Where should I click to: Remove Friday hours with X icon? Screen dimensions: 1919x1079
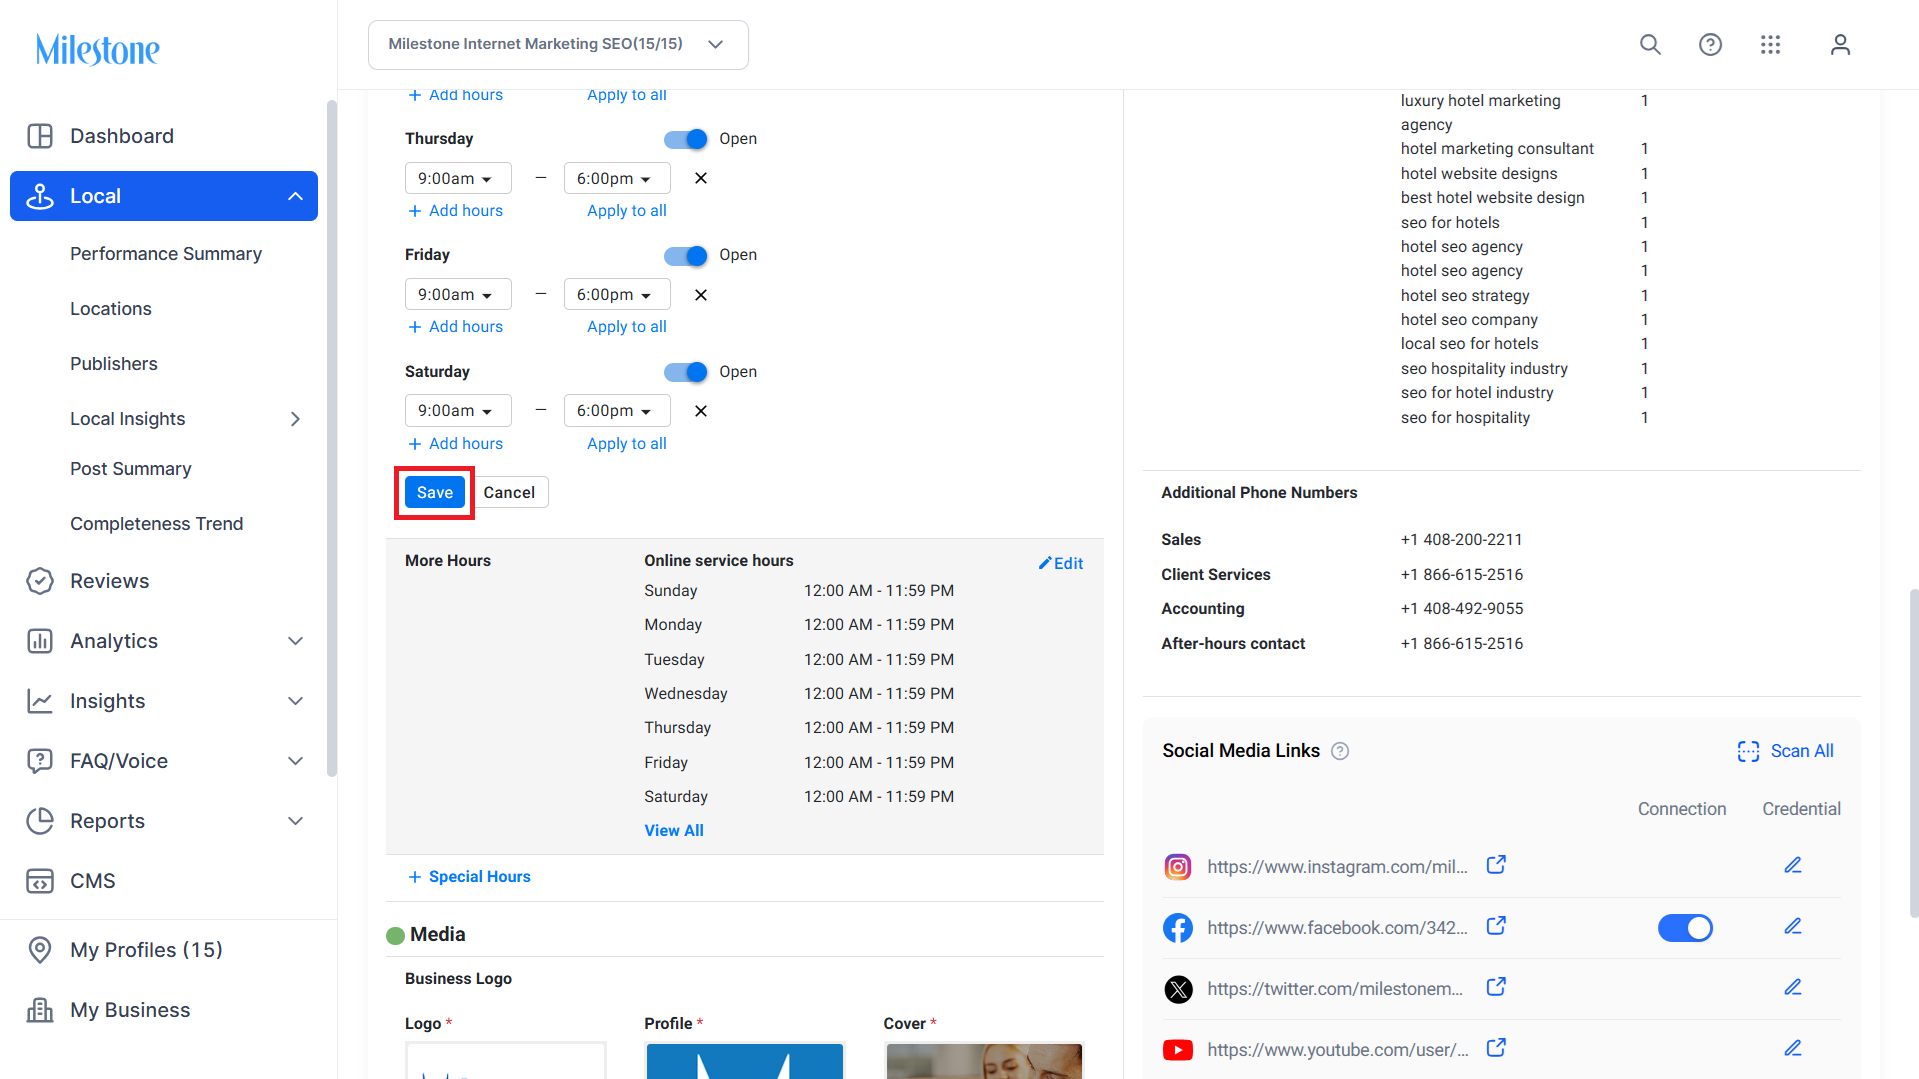tap(701, 295)
